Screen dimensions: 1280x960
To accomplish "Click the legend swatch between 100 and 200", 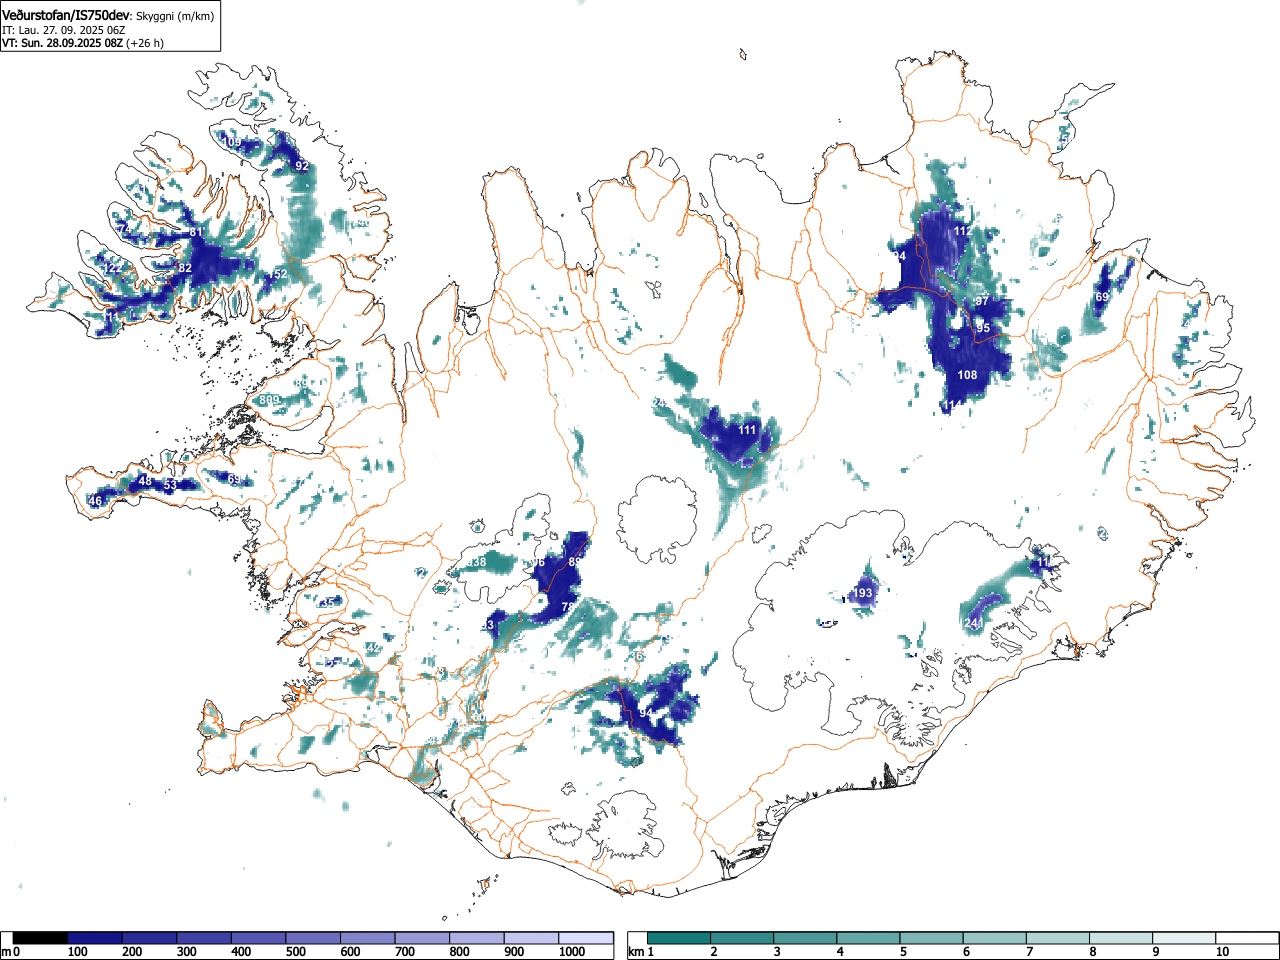I will point(95,938).
